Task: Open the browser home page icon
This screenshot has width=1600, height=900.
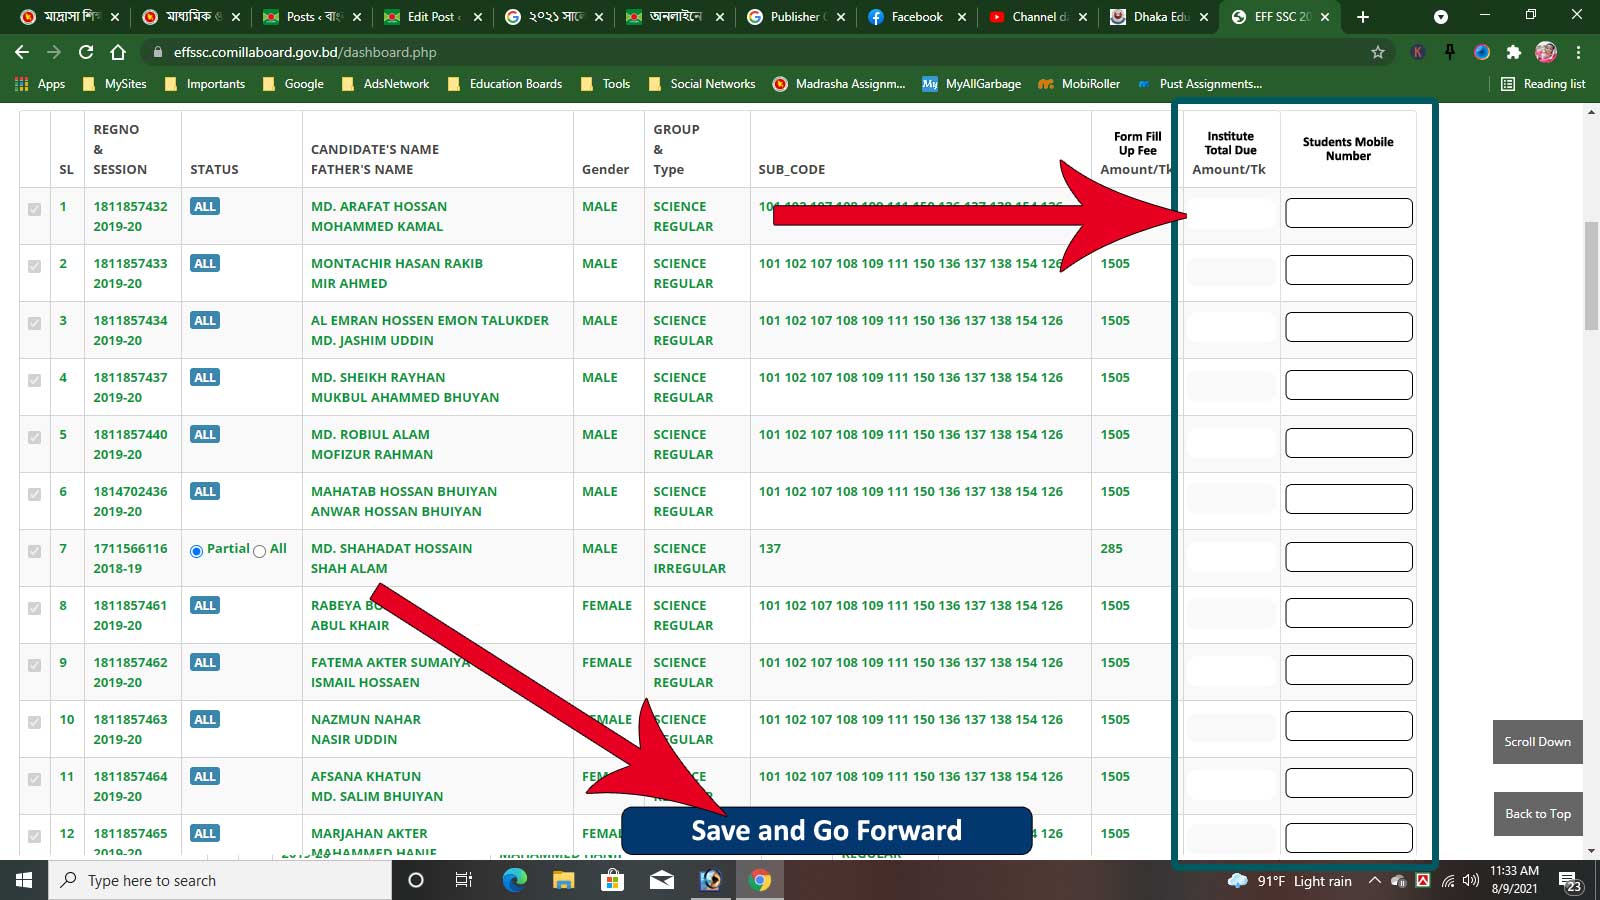Action: click(118, 52)
